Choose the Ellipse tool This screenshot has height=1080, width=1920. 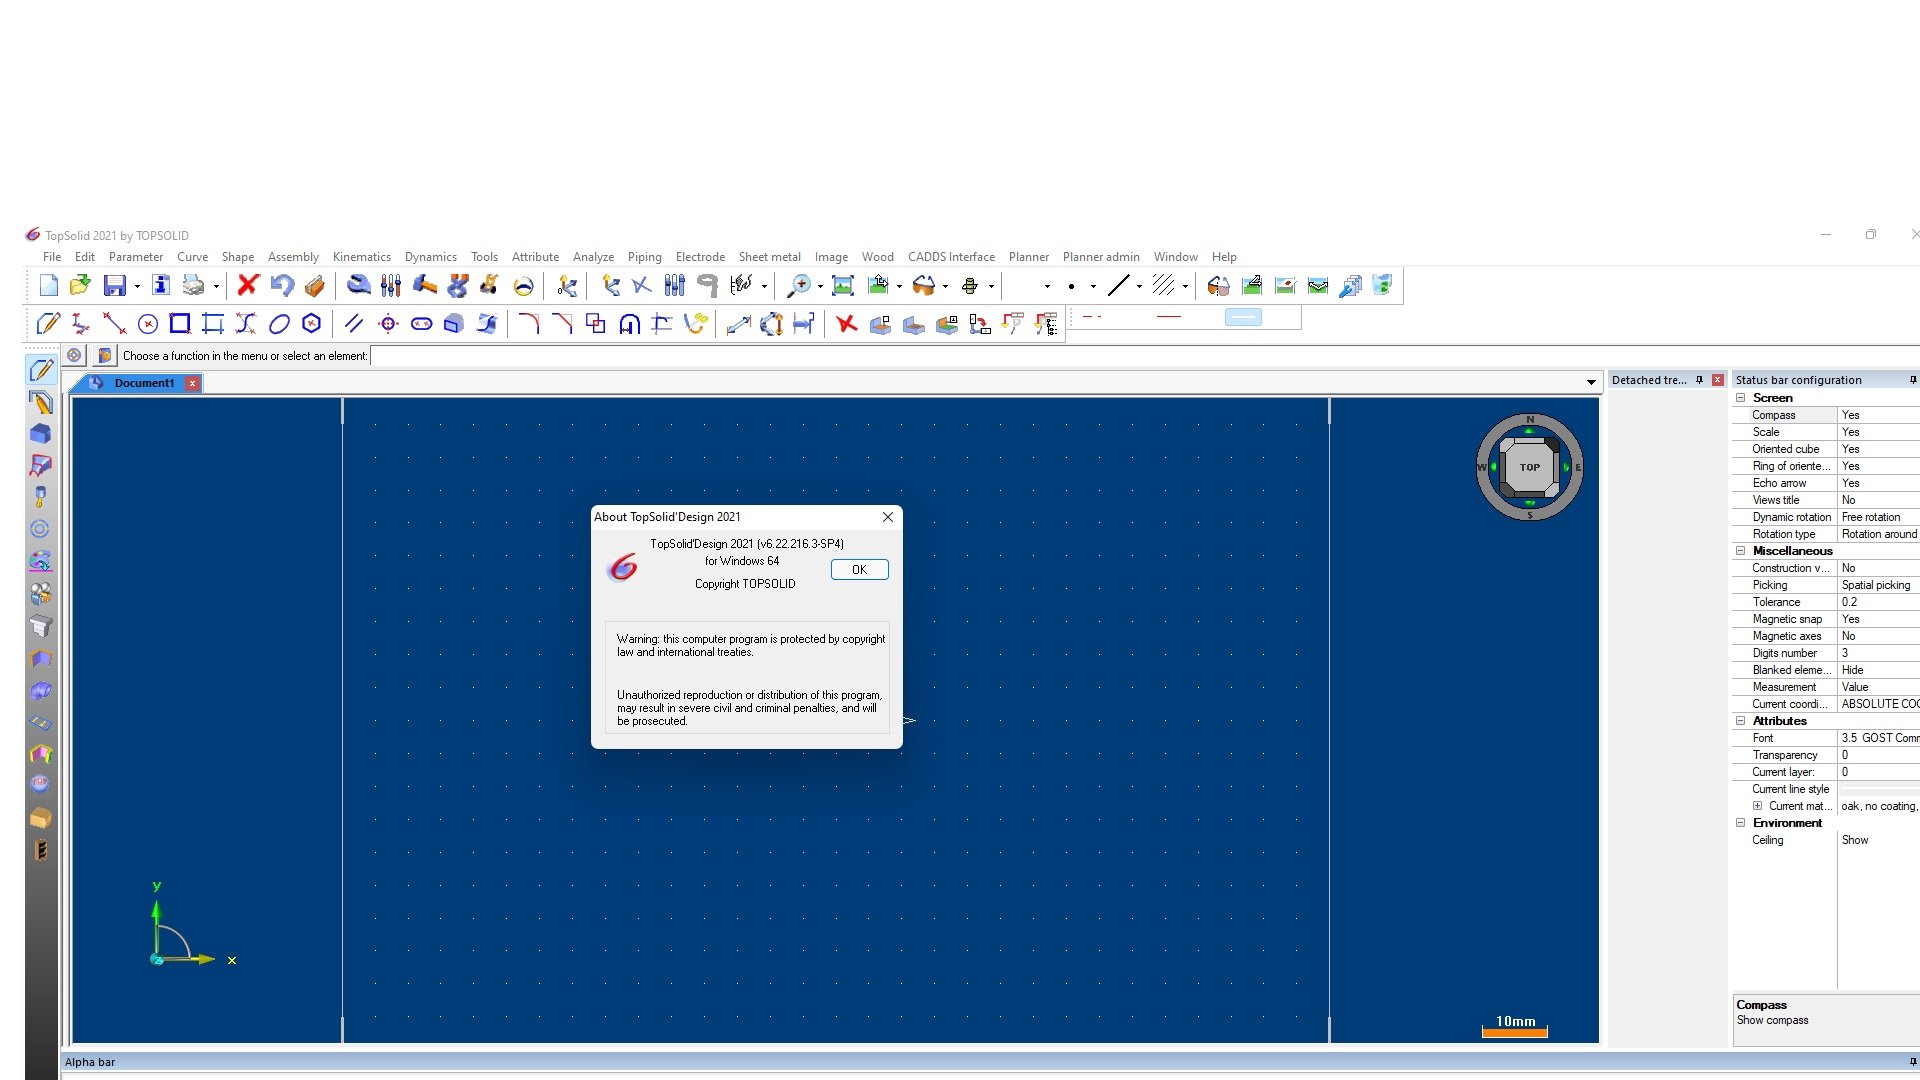click(x=279, y=323)
